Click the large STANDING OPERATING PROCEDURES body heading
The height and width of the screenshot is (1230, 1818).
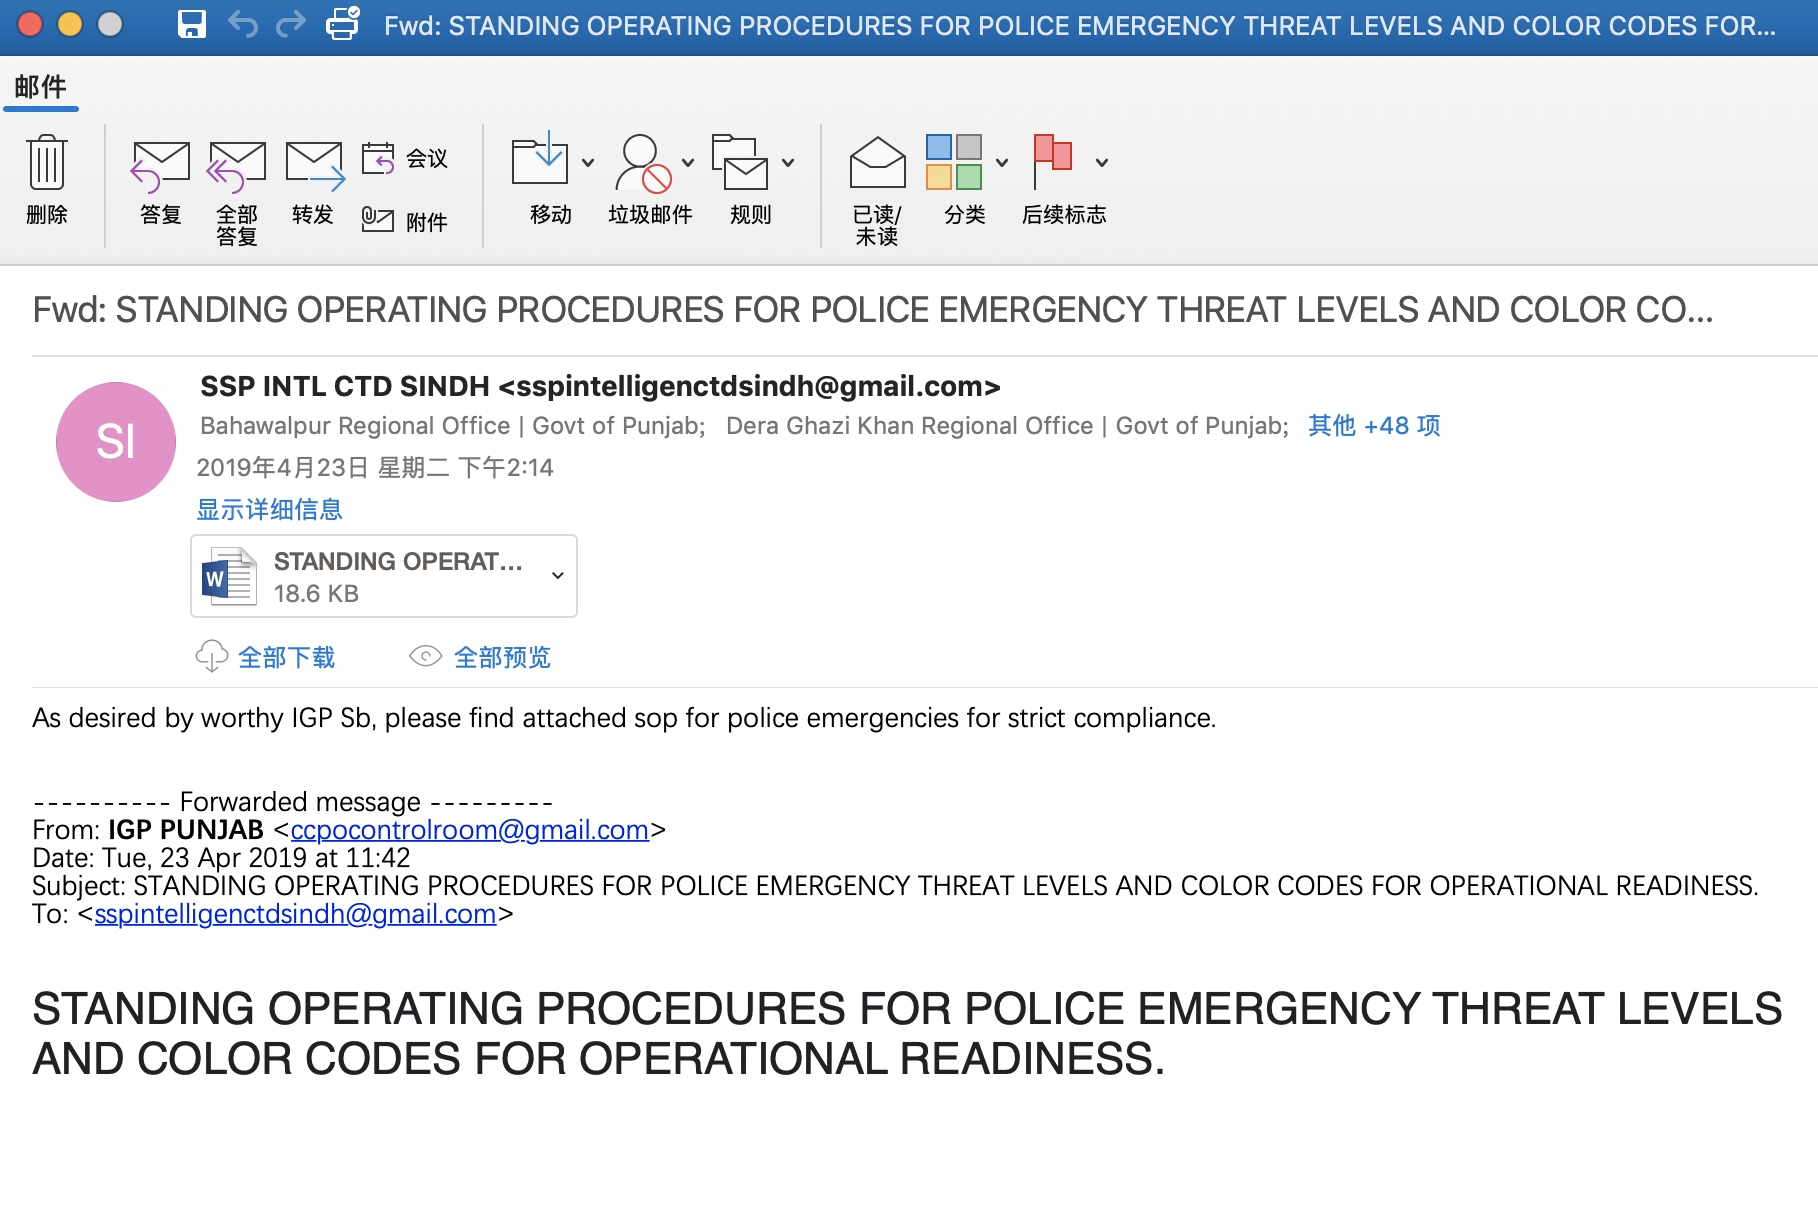point(907,1034)
